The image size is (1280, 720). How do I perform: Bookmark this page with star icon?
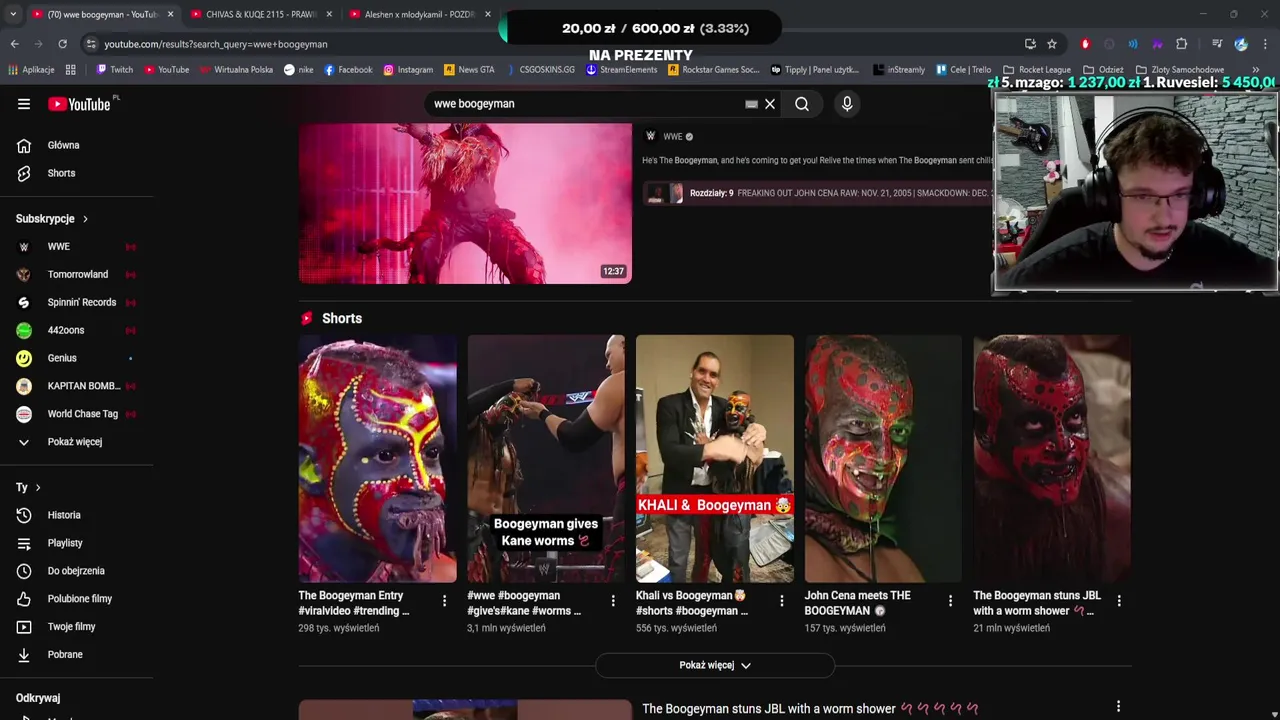(1052, 44)
